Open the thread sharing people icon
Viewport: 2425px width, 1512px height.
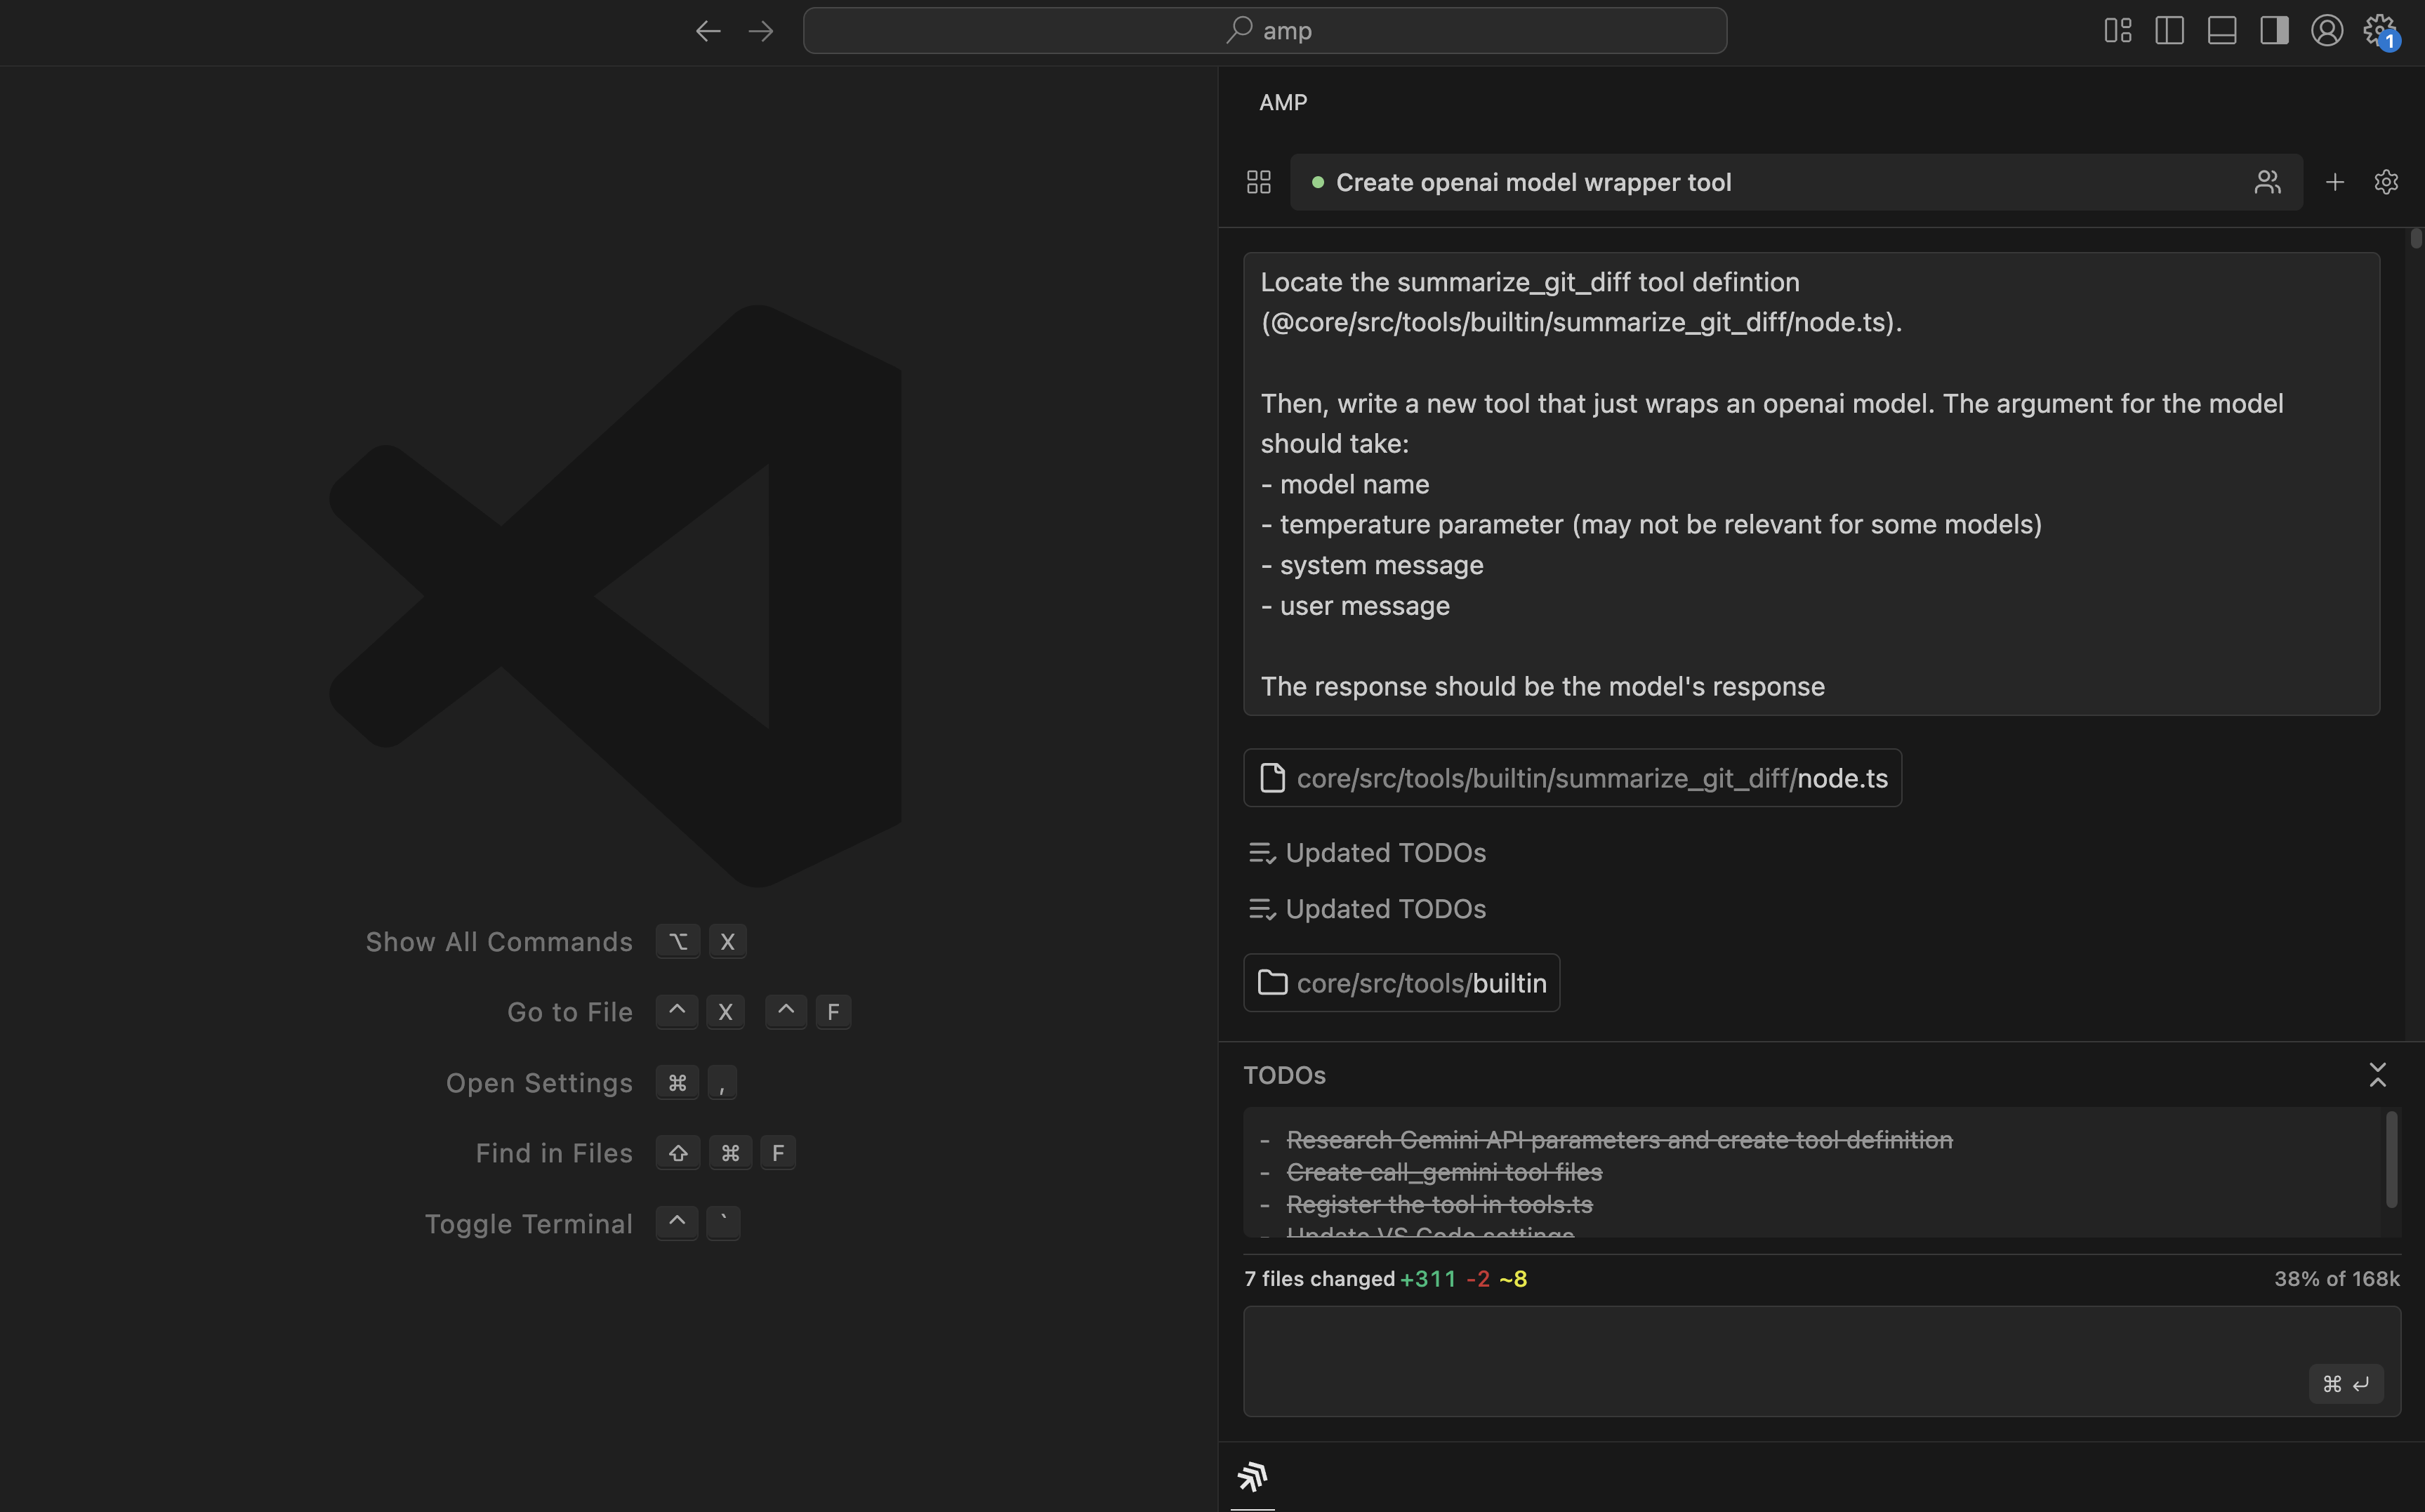coord(2268,182)
